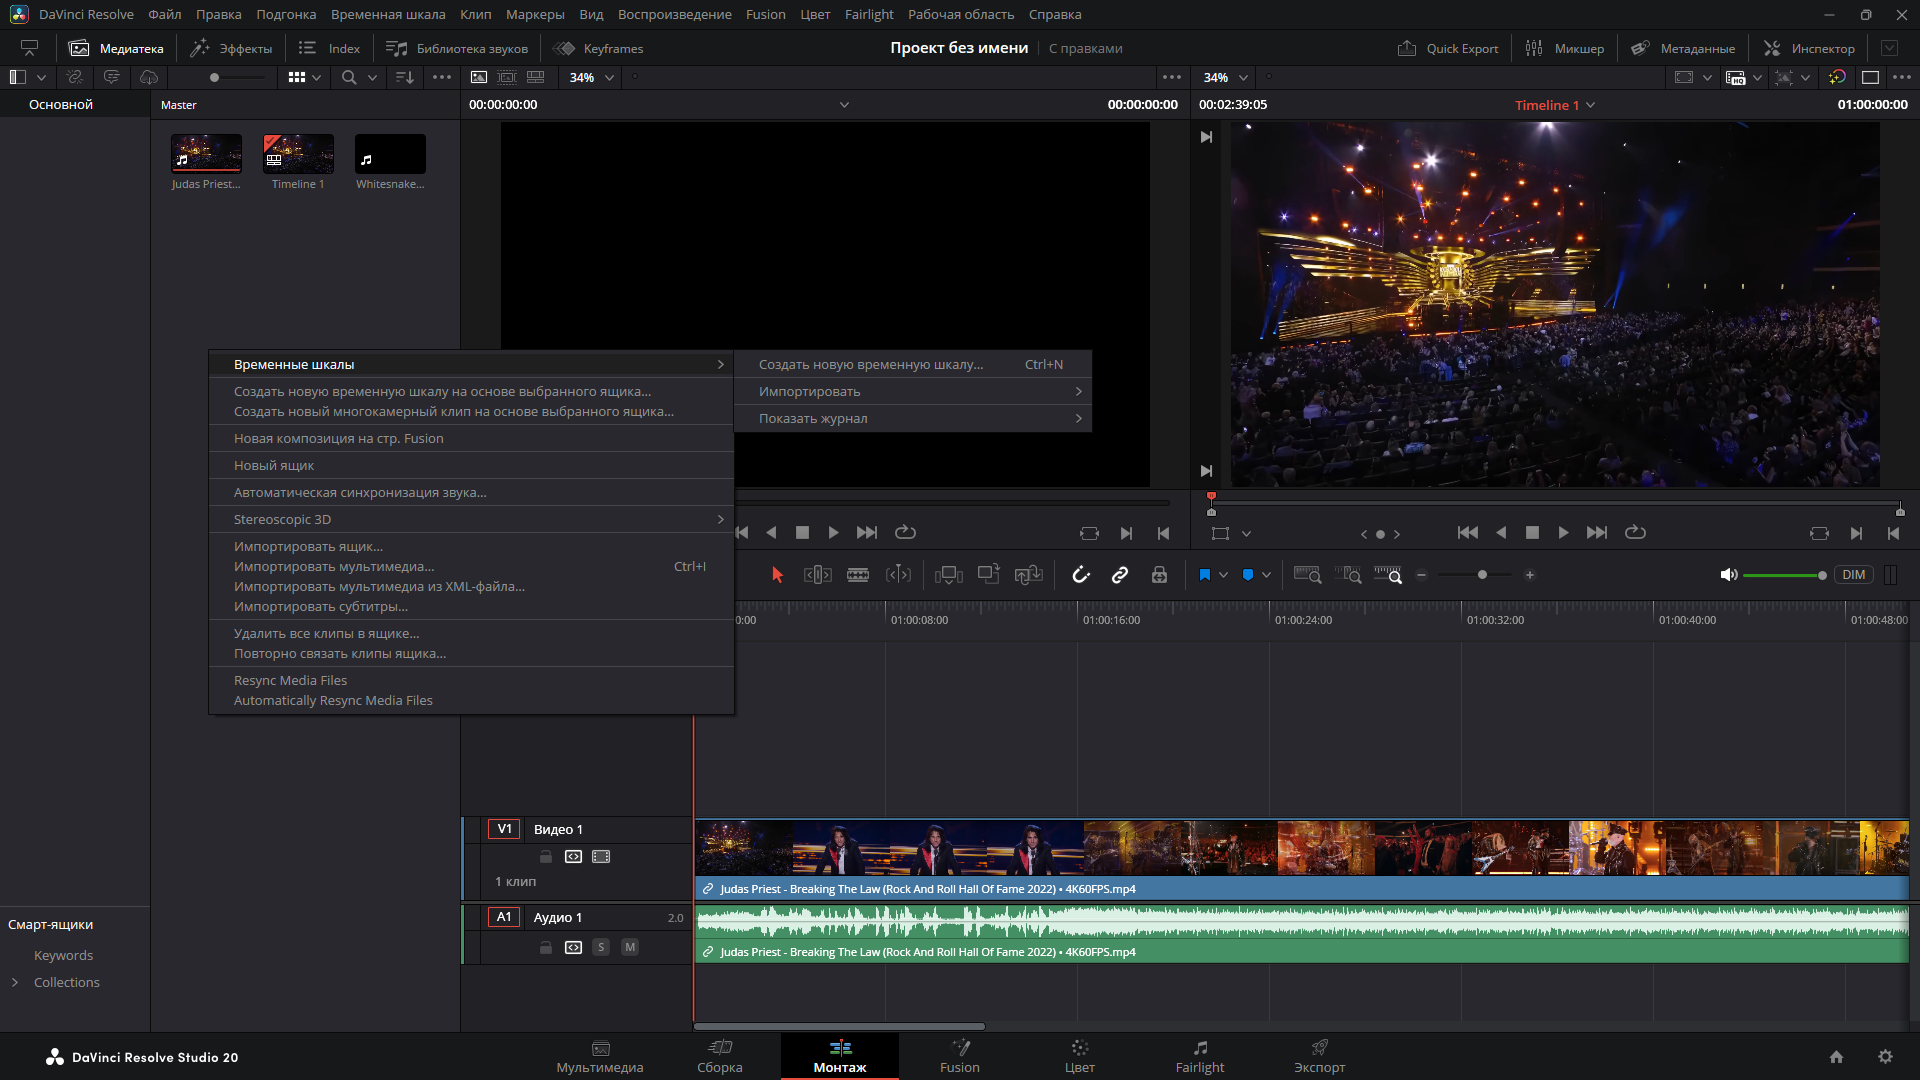
Task: Click the media pool sort order icon
Action: (x=405, y=77)
